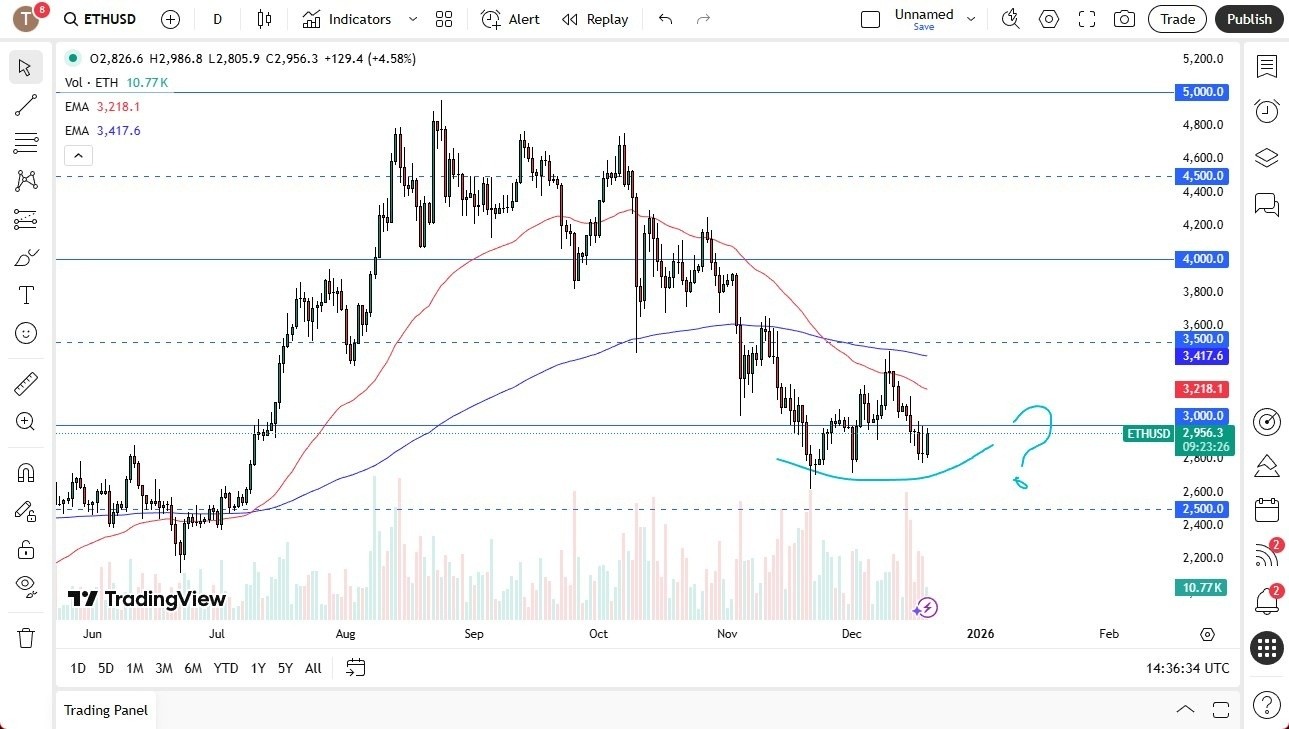The image size is (1289, 729).
Task: Pick the Brush drawing tool
Action: tap(25, 256)
